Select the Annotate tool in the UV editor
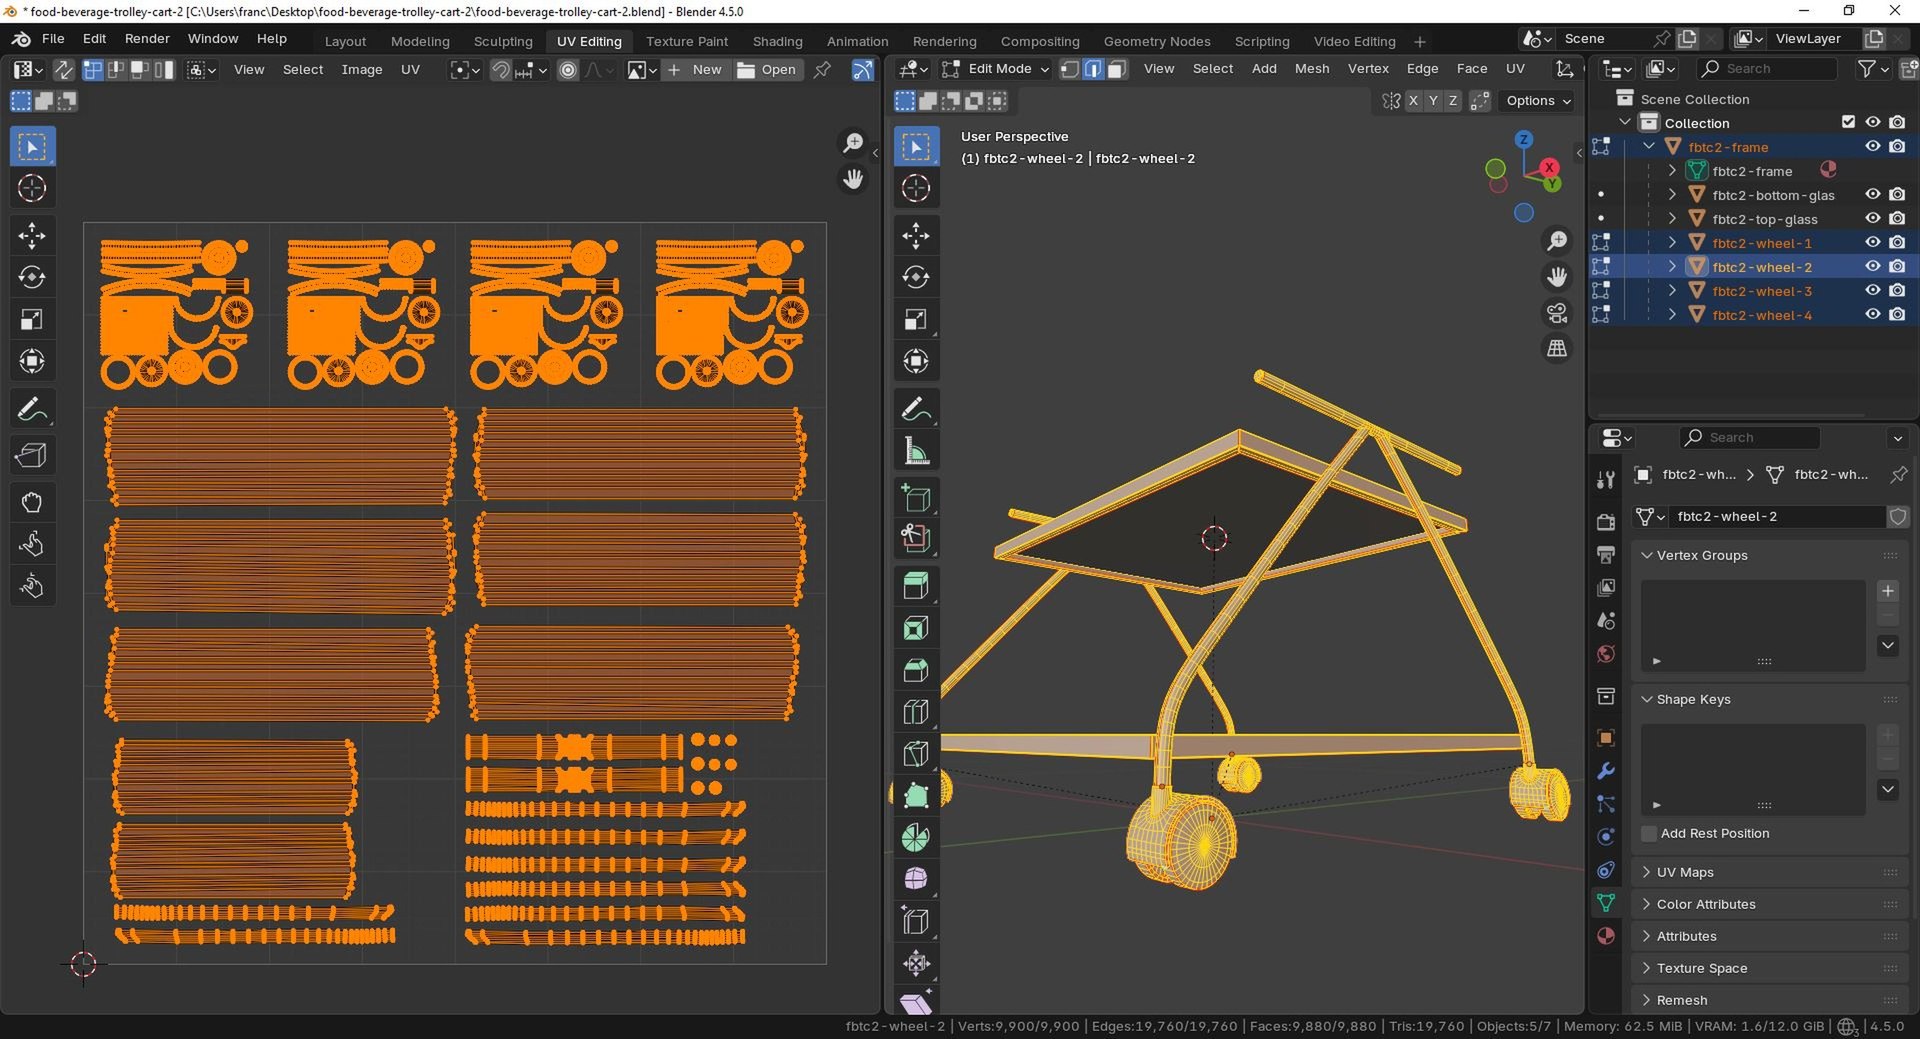 (32, 410)
